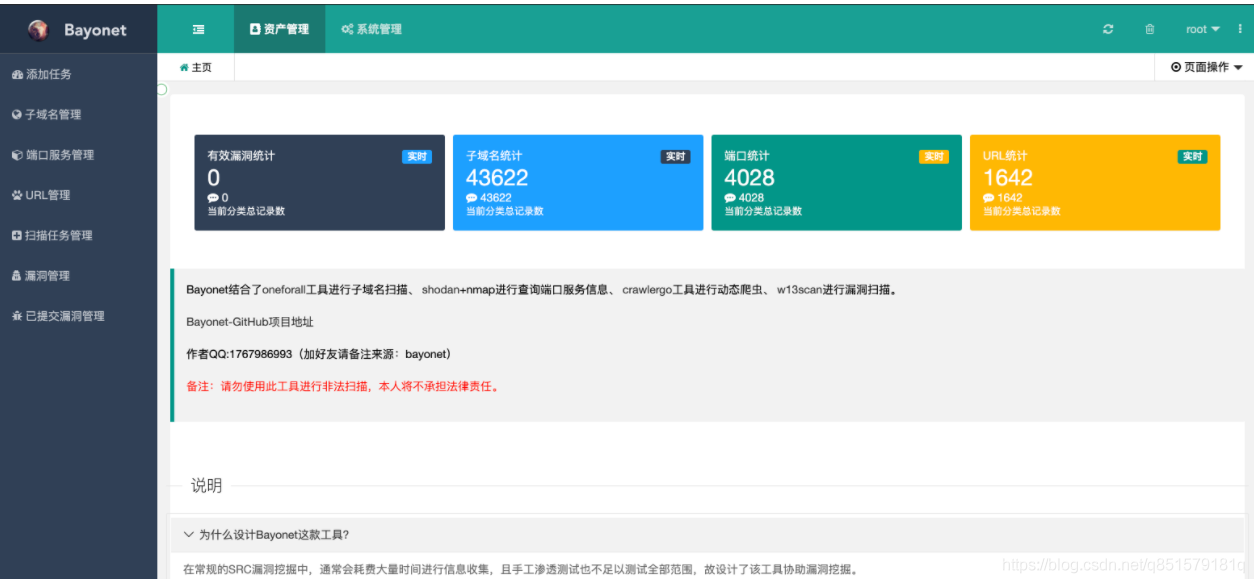Click comment icon in 有效漏洞统计 card
The height and width of the screenshot is (583, 1254).
(x=213, y=198)
